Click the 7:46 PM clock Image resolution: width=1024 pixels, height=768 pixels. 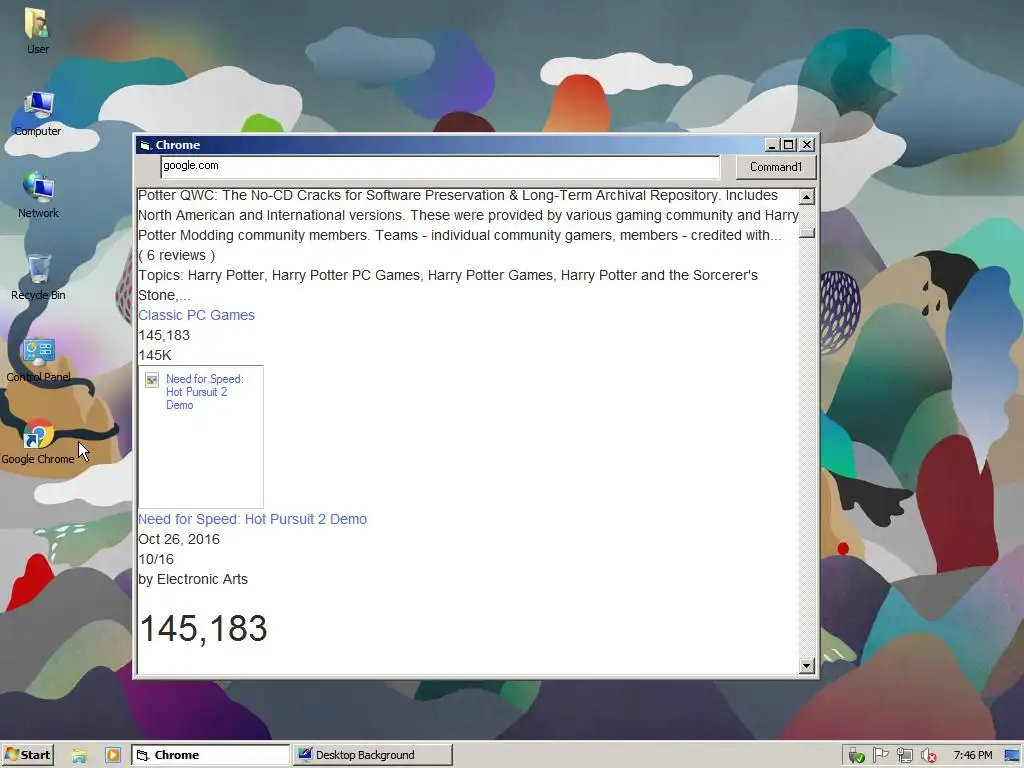(x=972, y=755)
